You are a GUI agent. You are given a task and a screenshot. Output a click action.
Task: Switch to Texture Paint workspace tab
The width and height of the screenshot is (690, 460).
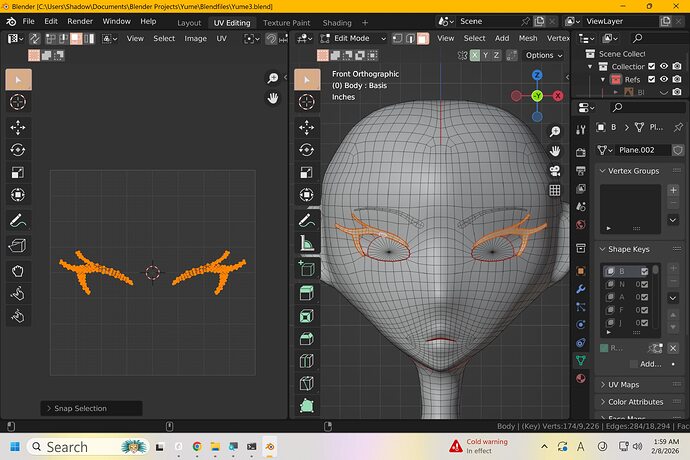point(286,22)
